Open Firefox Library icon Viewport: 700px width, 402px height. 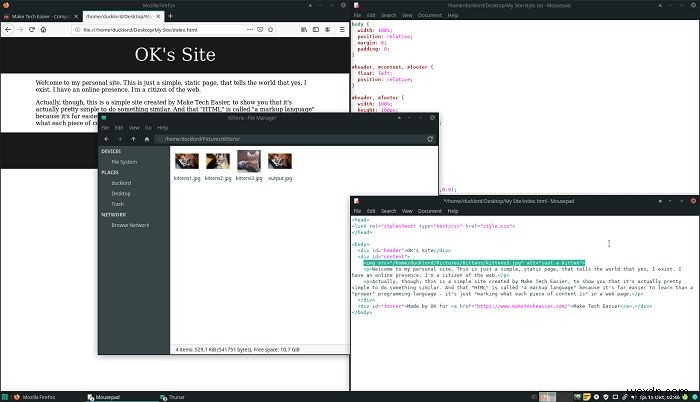(x=304, y=29)
